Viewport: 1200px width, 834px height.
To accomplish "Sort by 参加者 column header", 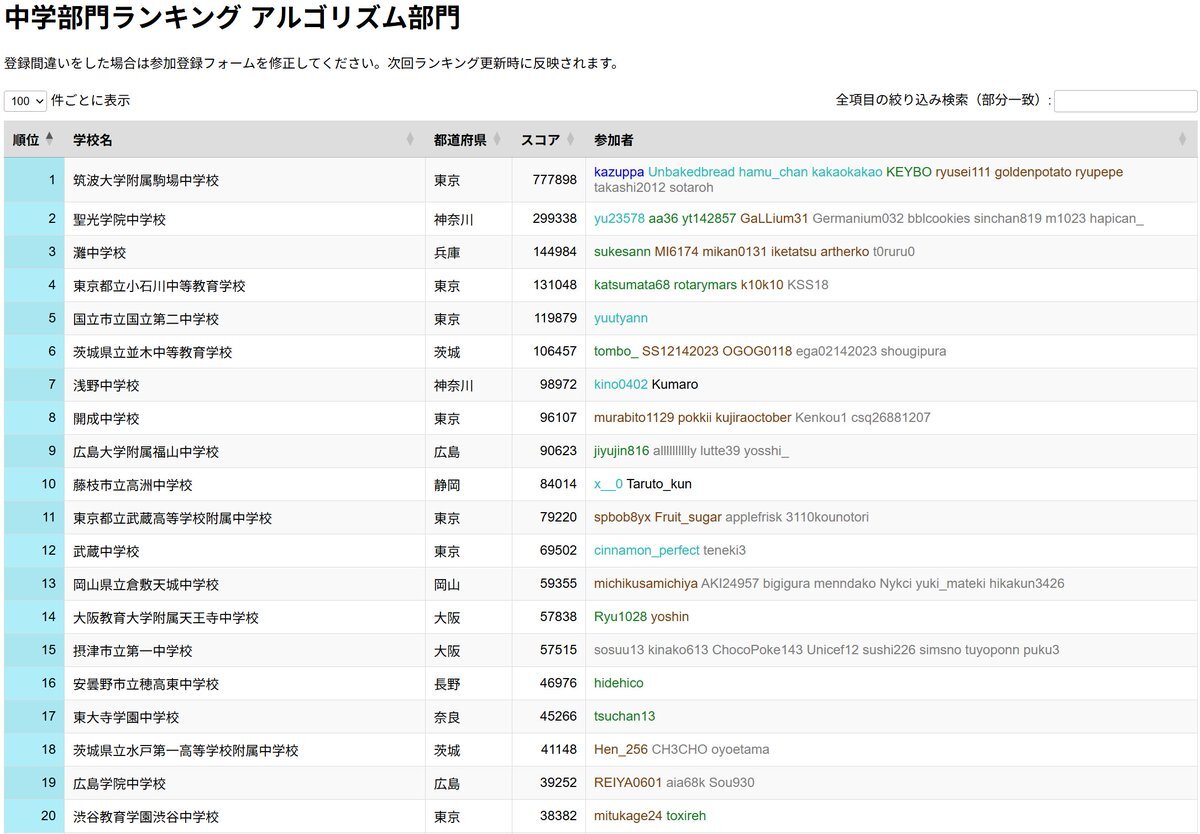I will tap(891, 140).
